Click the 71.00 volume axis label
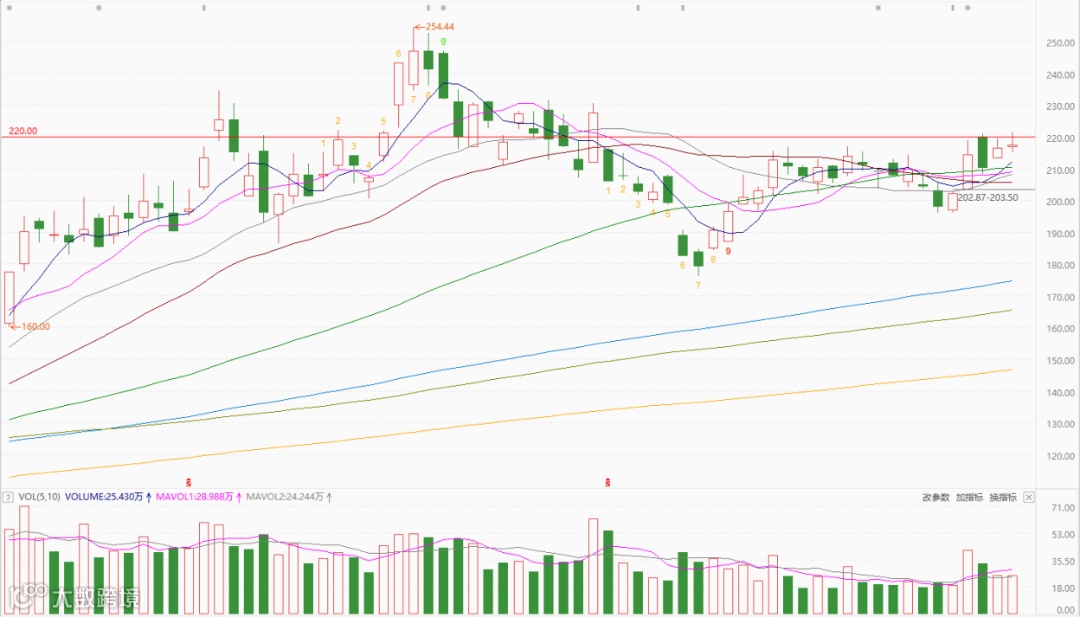Screen dimensions: 1080x617 [x=1061, y=508]
